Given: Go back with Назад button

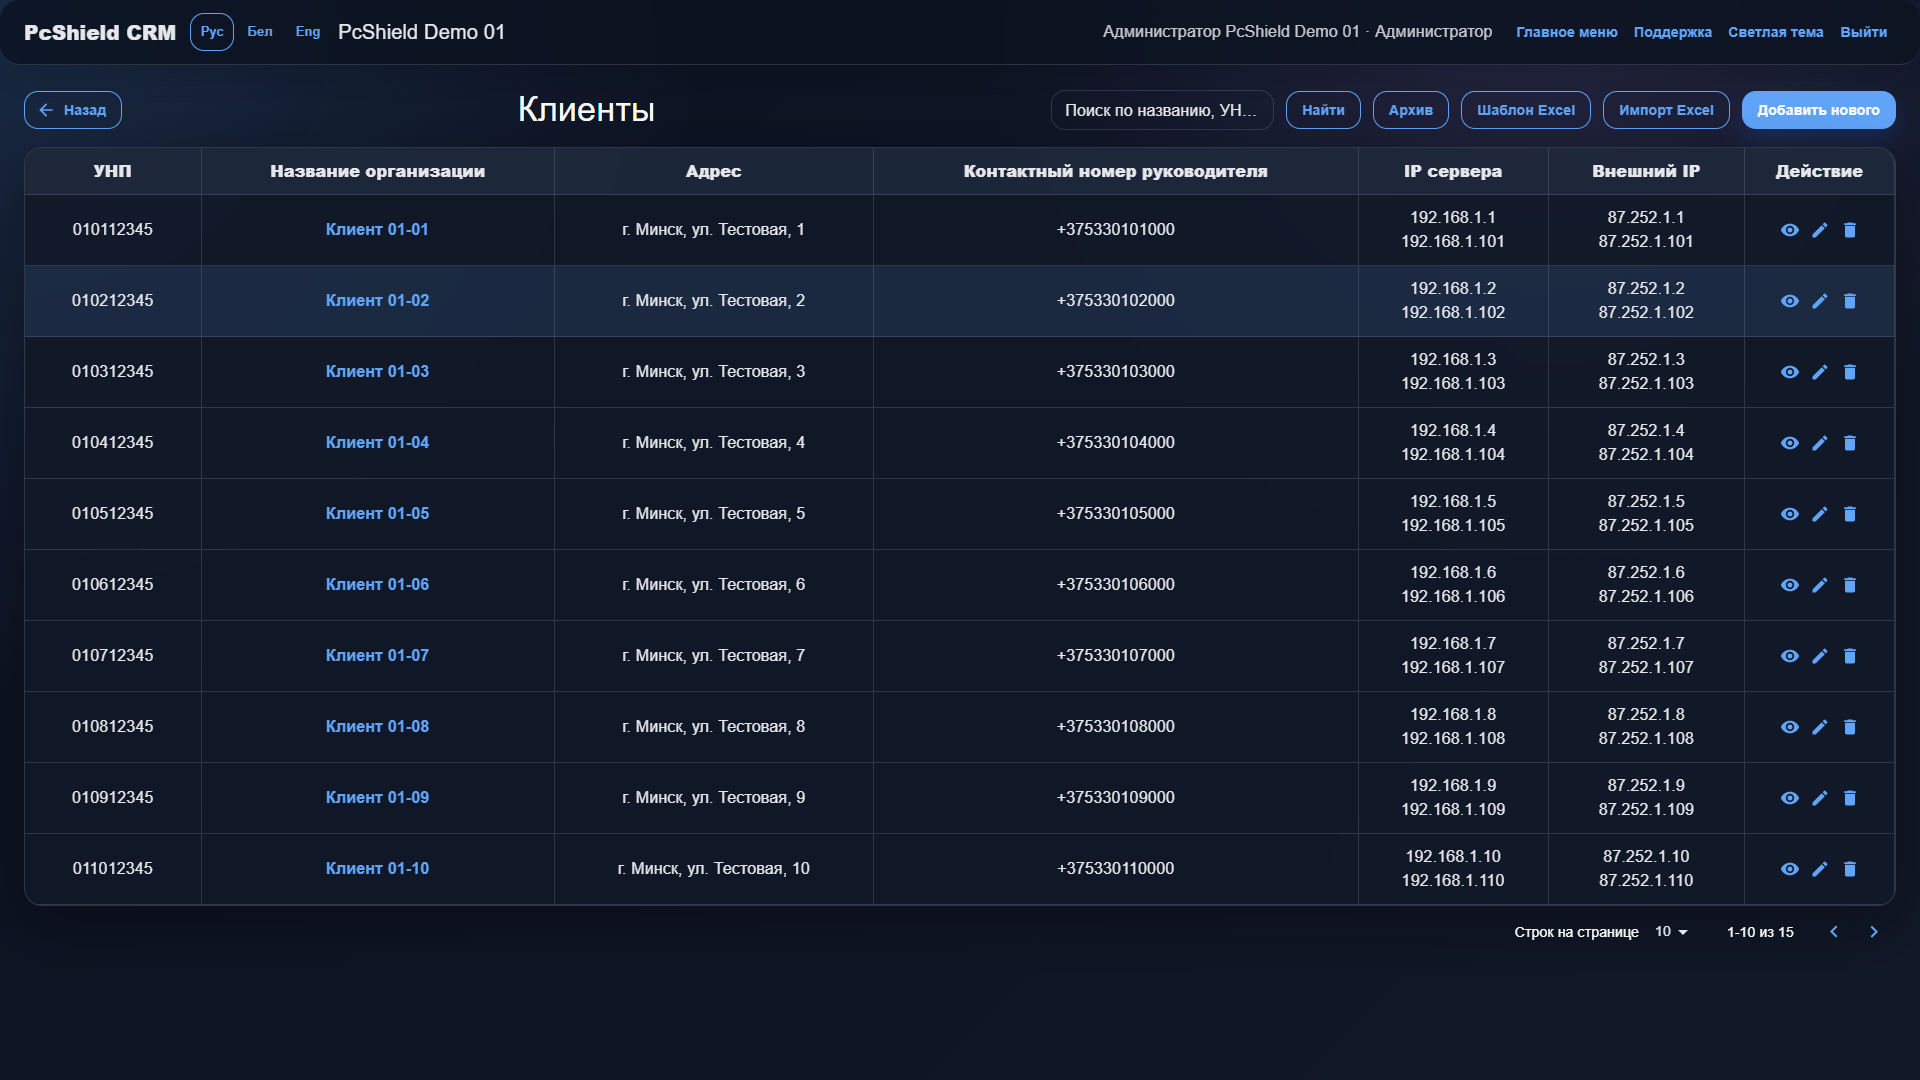Looking at the screenshot, I should pos(73,110).
